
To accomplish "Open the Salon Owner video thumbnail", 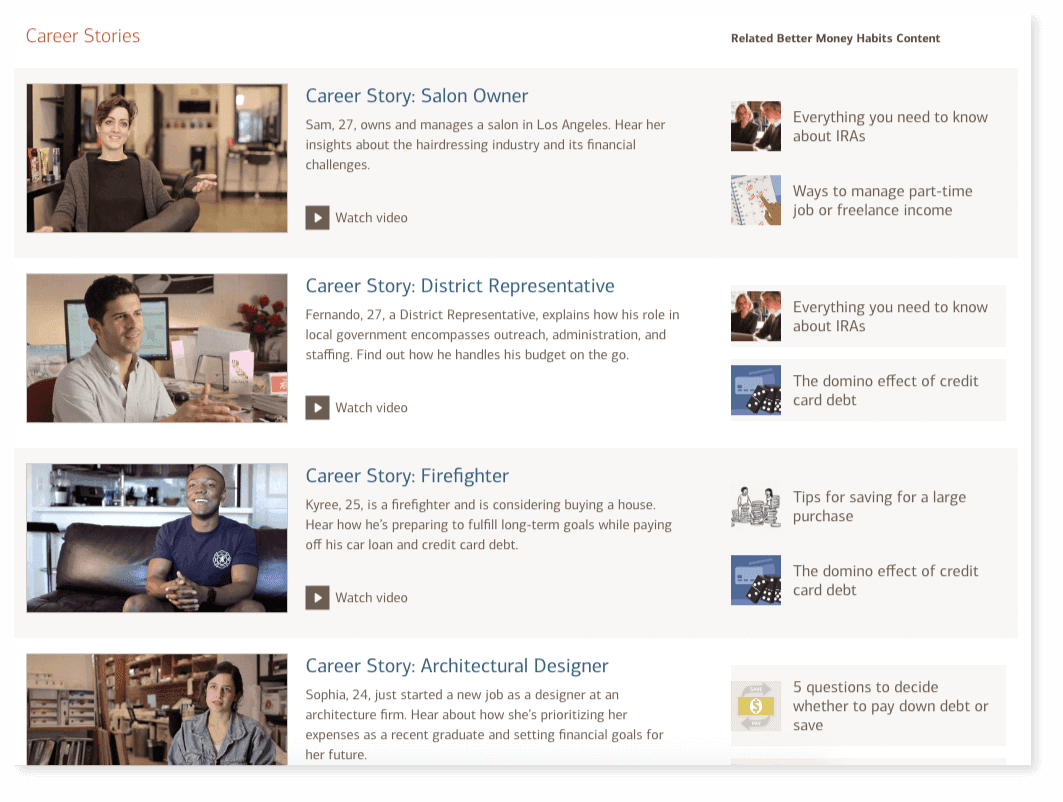I will coord(157,158).
